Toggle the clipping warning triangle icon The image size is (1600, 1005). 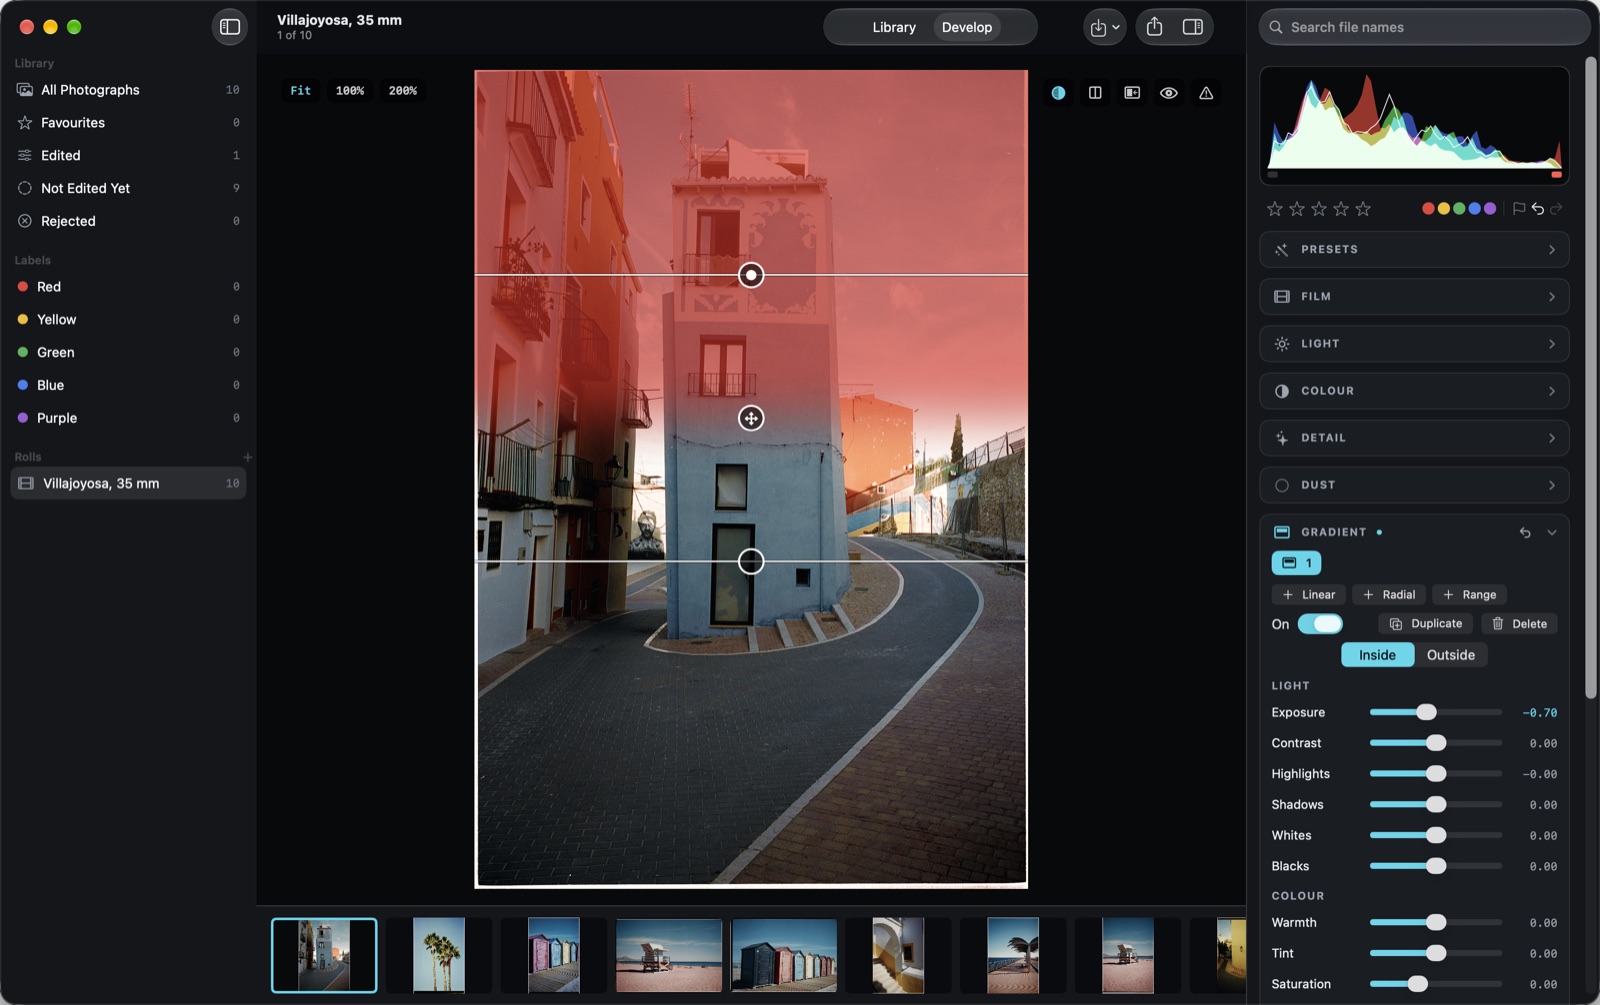pyautogui.click(x=1206, y=93)
